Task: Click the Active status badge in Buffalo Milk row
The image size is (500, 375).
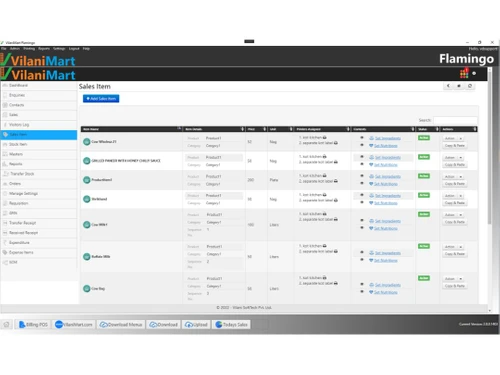Action: (x=424, y=246)
